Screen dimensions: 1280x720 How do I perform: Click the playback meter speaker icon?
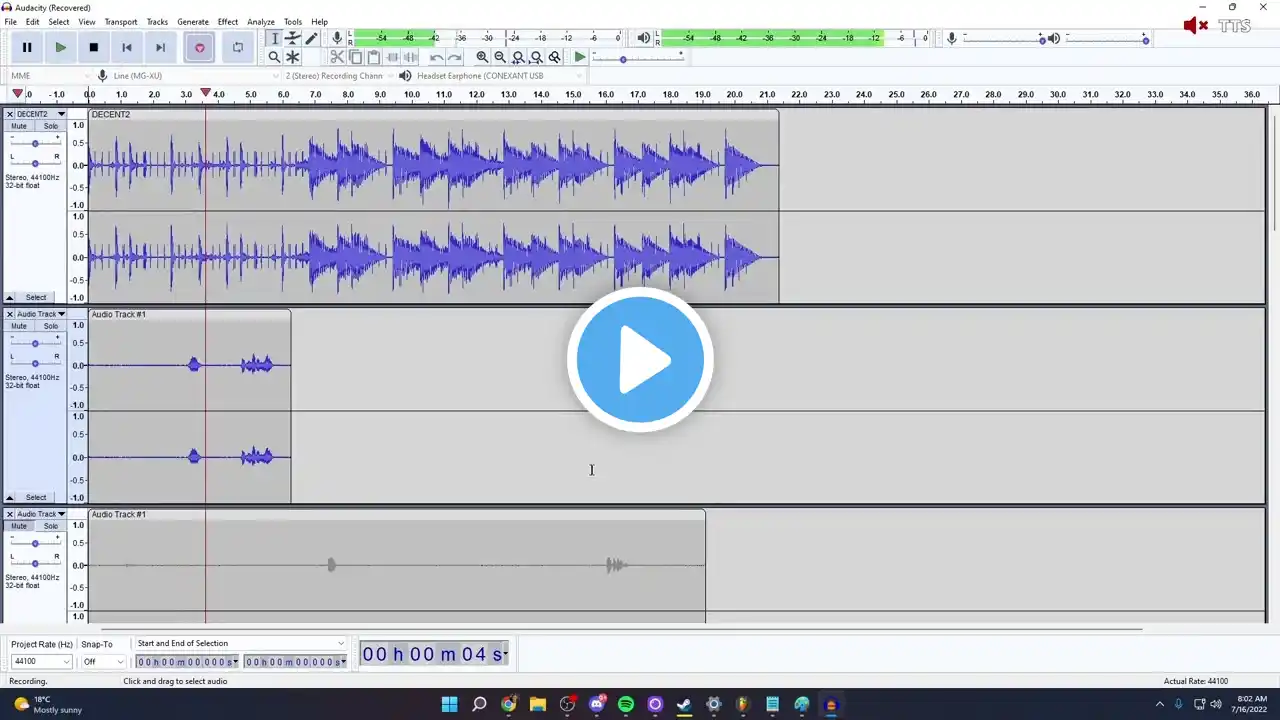[x=644, y=38]
